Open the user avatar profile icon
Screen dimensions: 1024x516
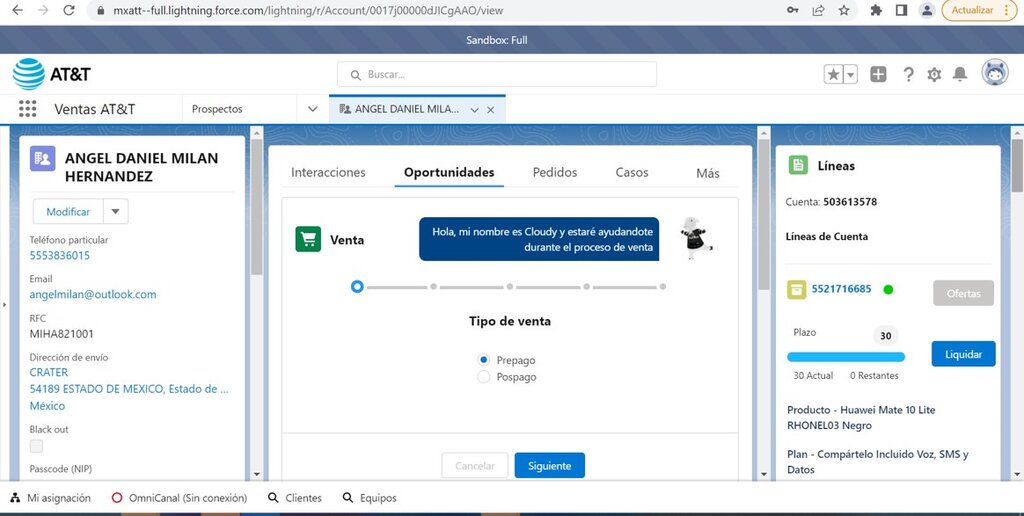995,73
